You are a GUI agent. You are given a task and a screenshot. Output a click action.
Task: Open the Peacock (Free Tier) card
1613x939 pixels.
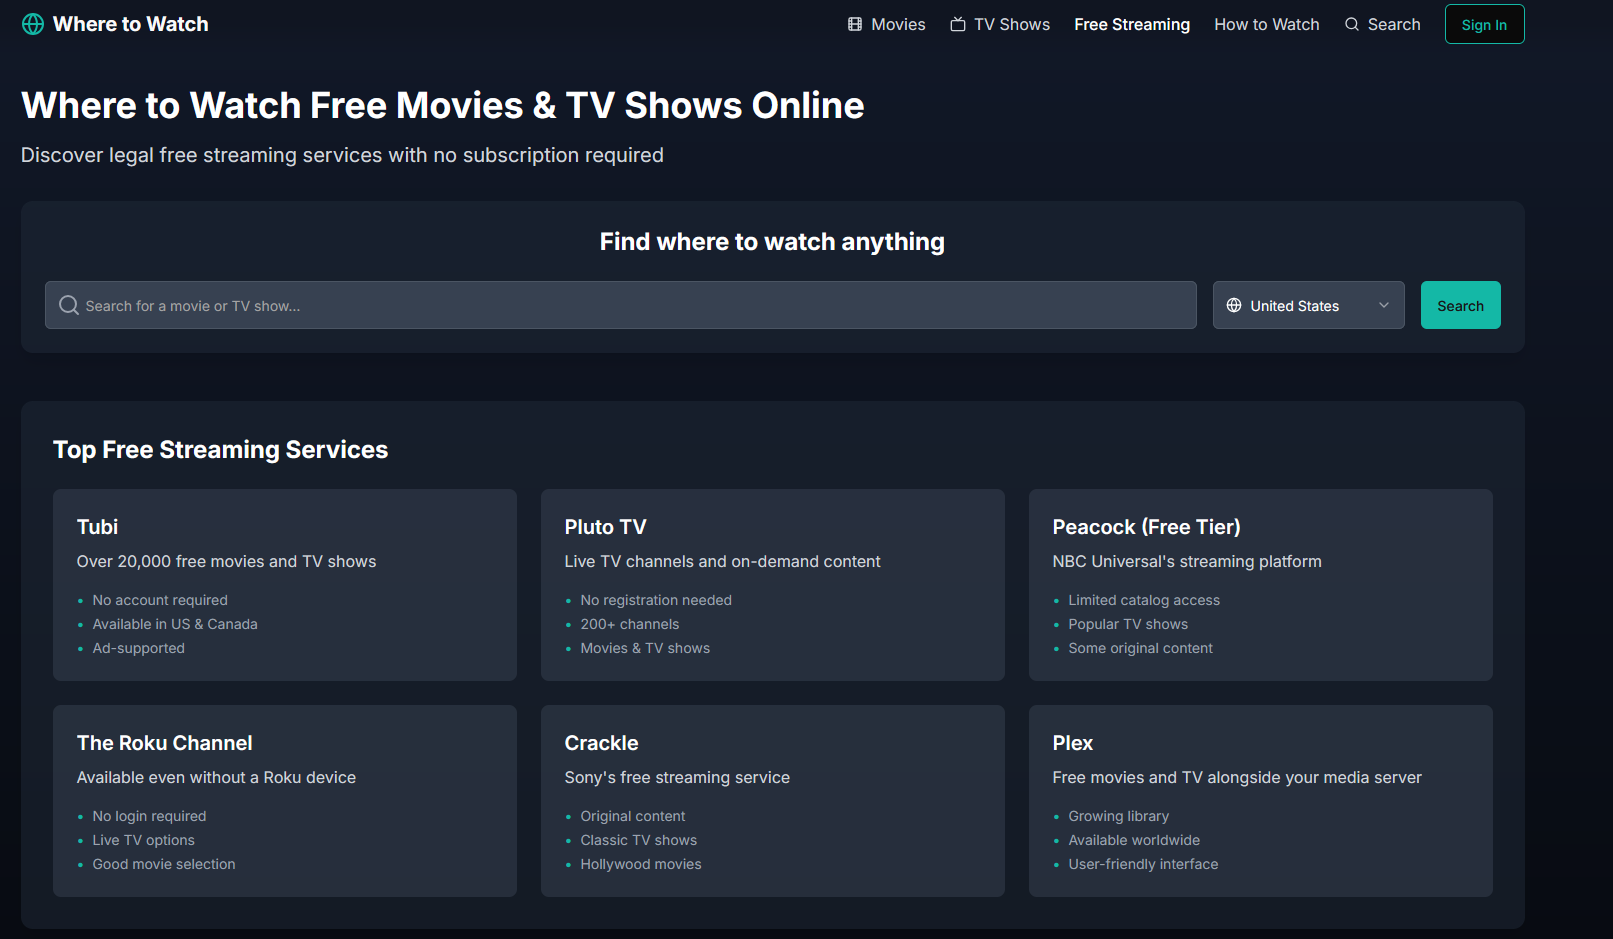[x=1259, y=585]
